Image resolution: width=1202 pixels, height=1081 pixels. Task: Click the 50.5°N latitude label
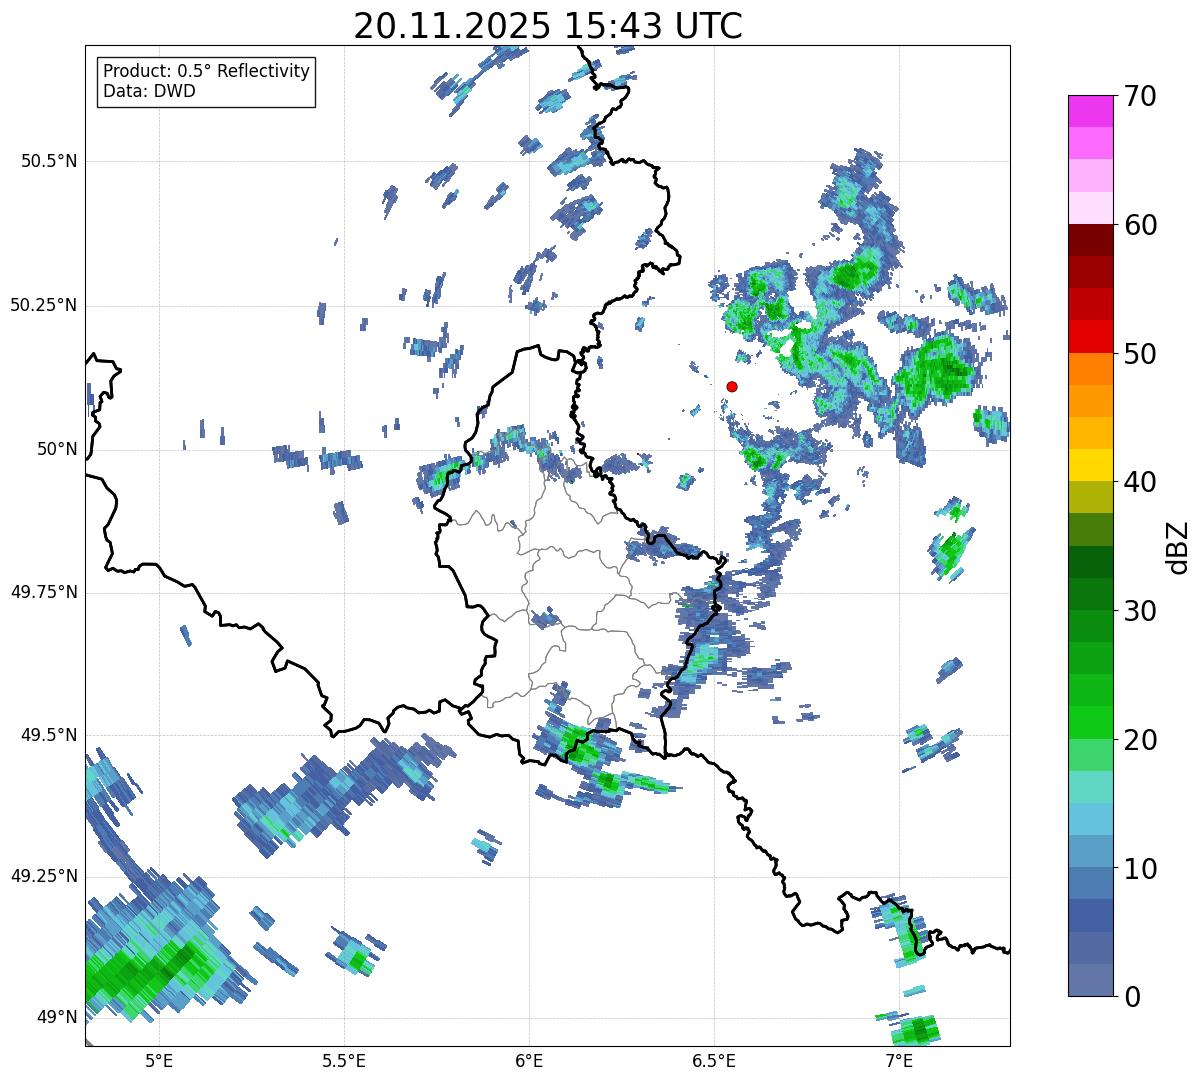tap(49, 161)
